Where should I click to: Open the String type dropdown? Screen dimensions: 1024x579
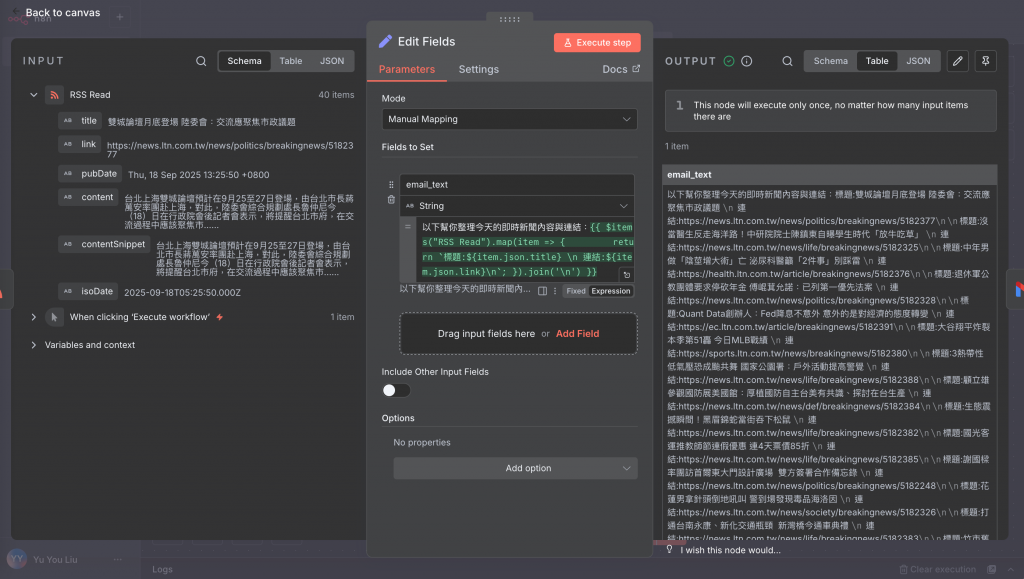click(x=517, y=206)
